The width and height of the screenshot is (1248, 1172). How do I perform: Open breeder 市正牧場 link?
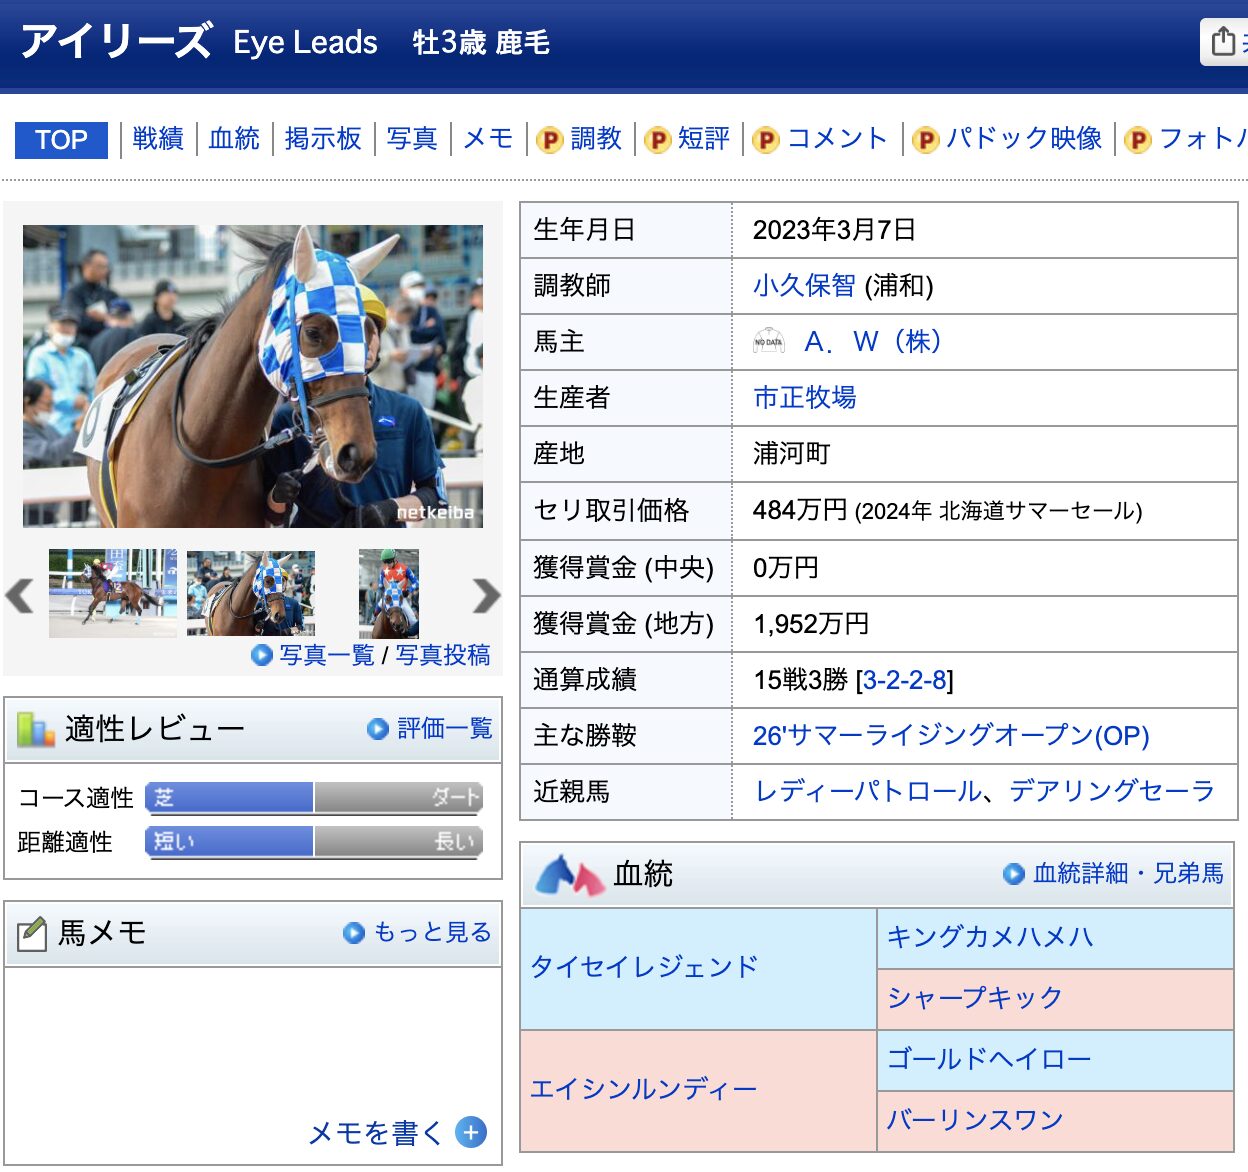point(805,398)
